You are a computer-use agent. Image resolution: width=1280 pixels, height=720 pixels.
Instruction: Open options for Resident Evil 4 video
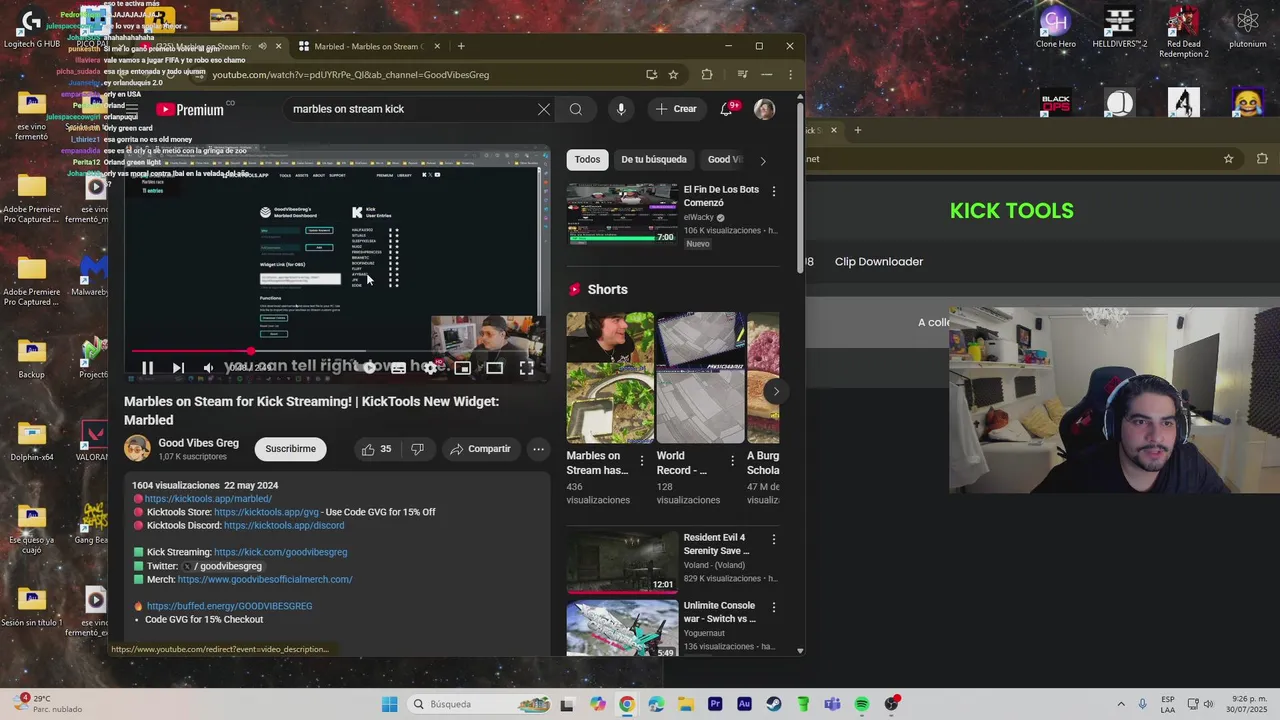coord(773,540)
